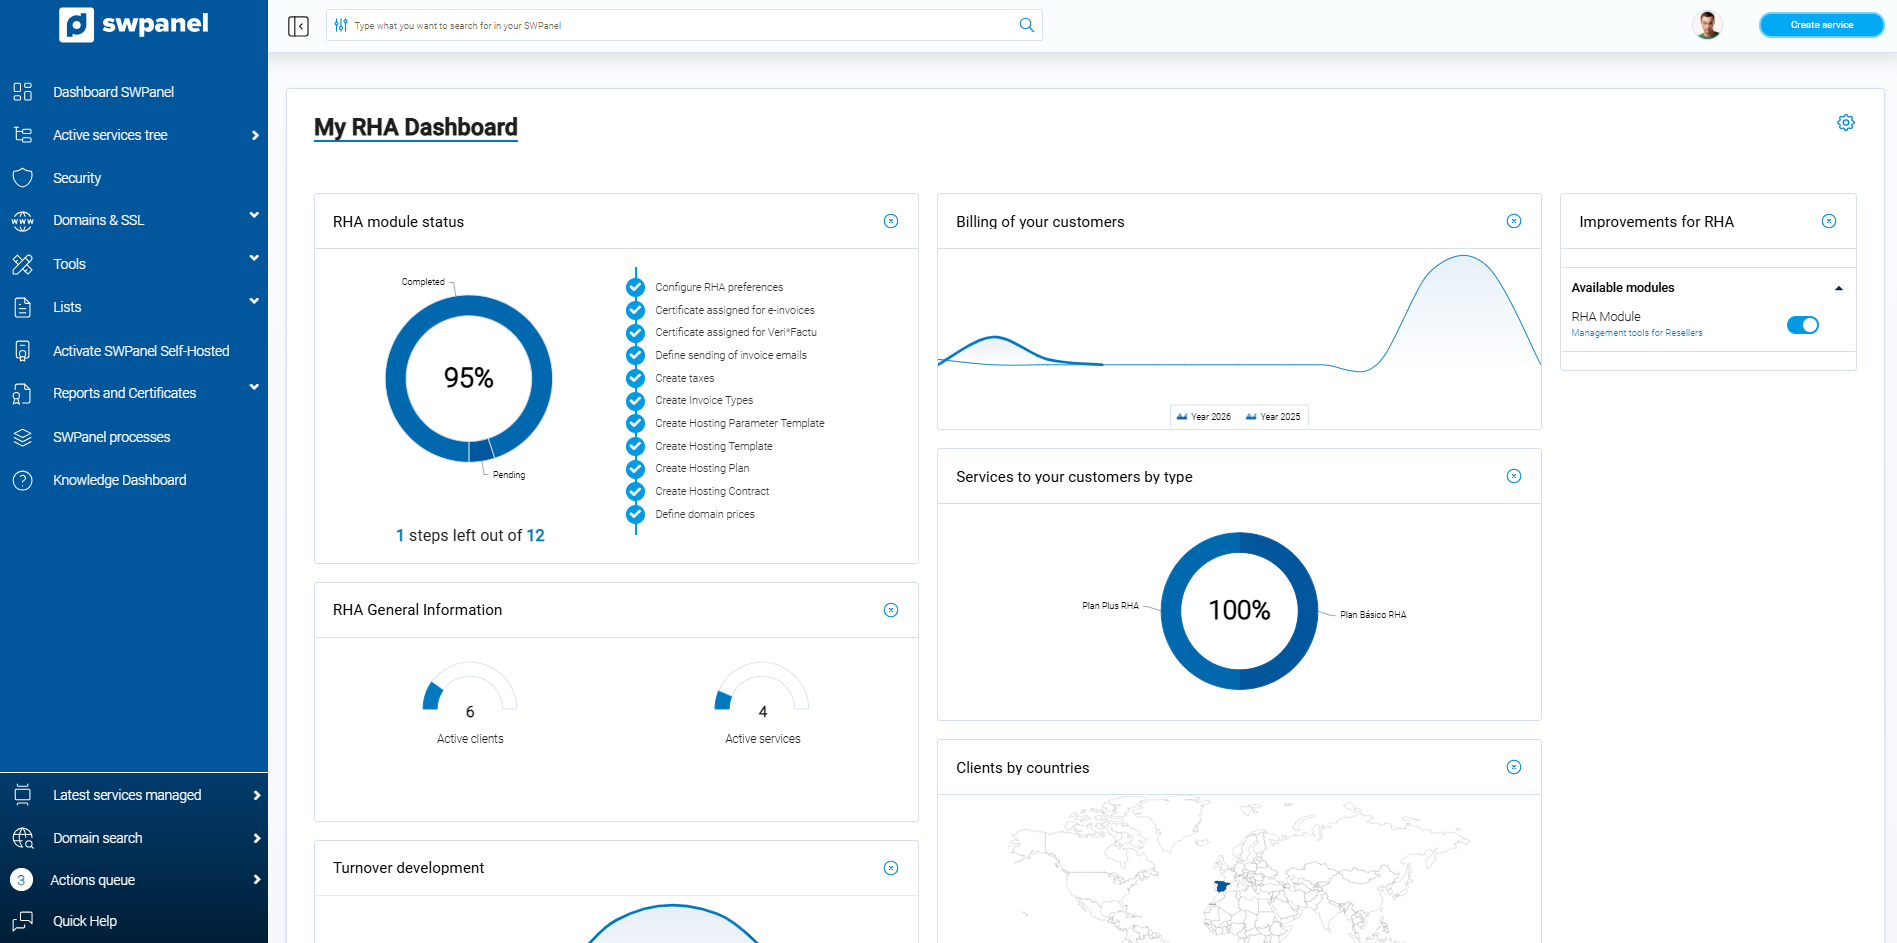Image resolution: width=1897 pixels, height=943 pixels.
Task: Open dashboard settings gear icon
Action: [x=1845, y=123]
